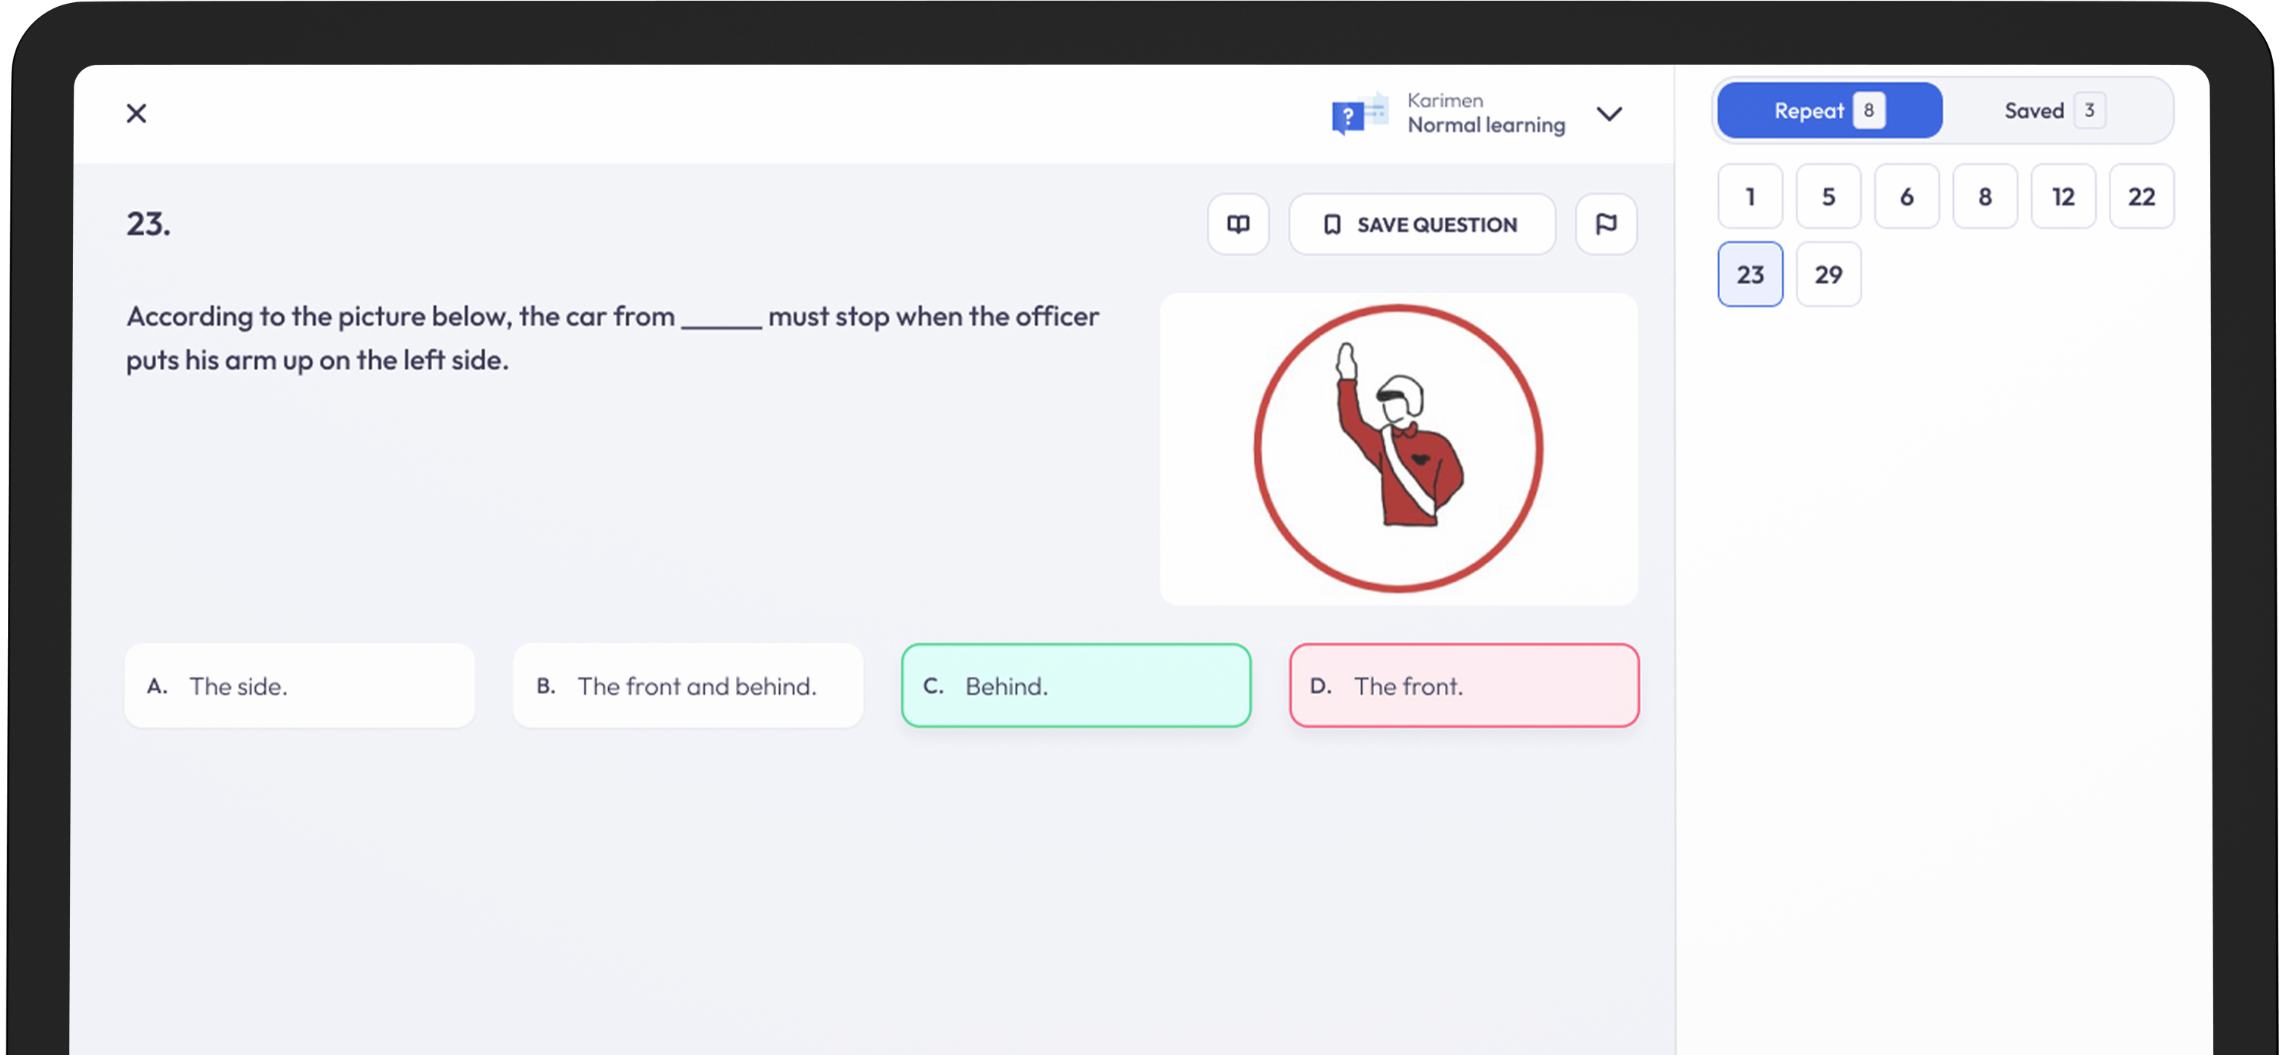Go to question 5

pos(1828,196)
